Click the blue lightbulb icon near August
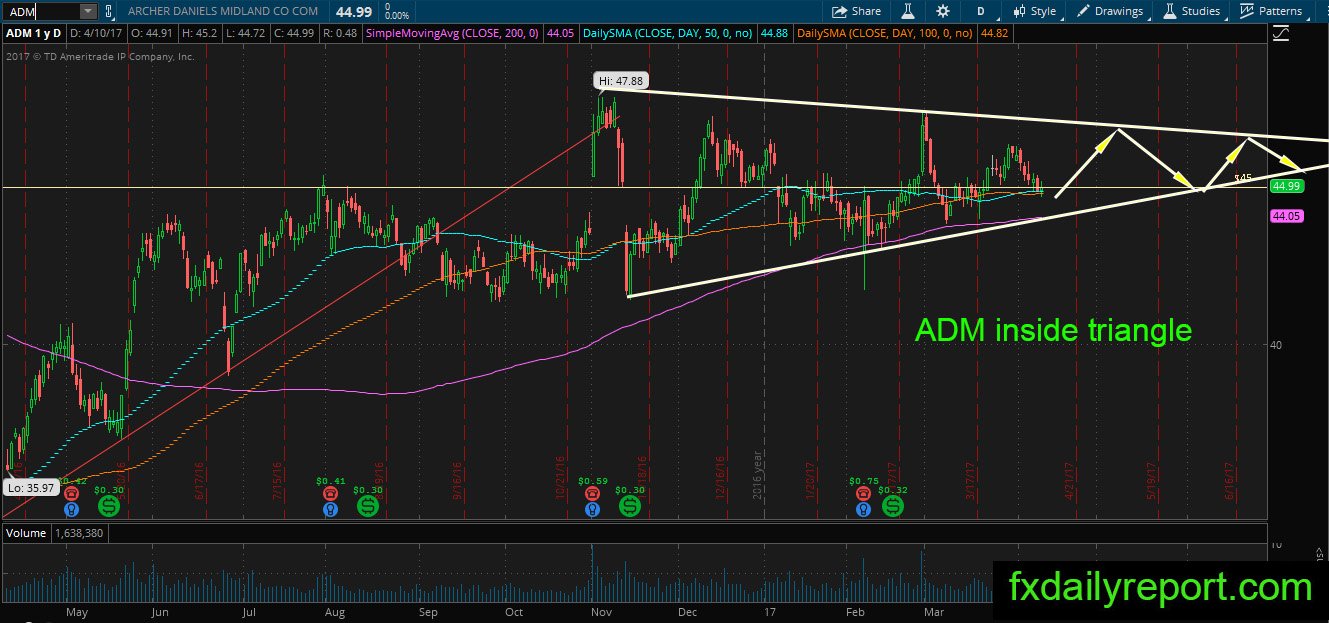 tap(330, 509)
